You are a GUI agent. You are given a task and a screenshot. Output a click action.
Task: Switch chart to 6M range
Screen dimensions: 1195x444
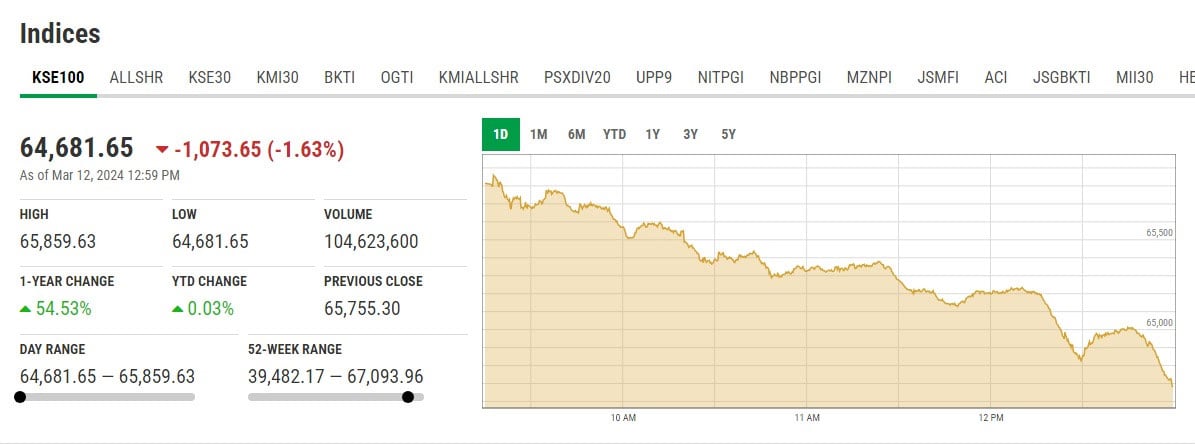point(576,134)
